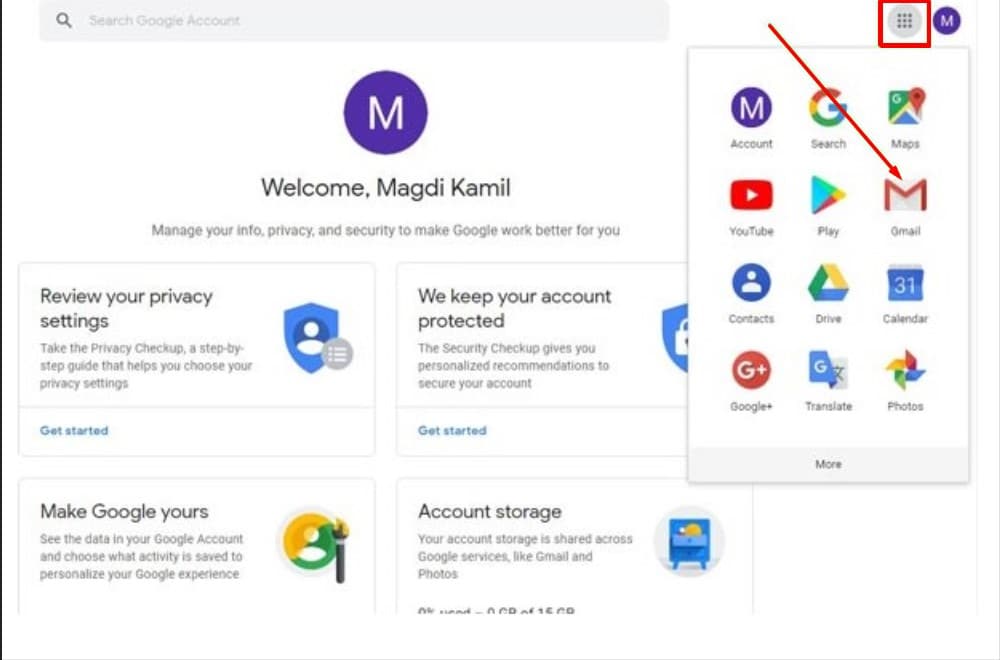Open Contacts app icon
This screenshot has height=660, width=1000.
click(x=751, y=285)
